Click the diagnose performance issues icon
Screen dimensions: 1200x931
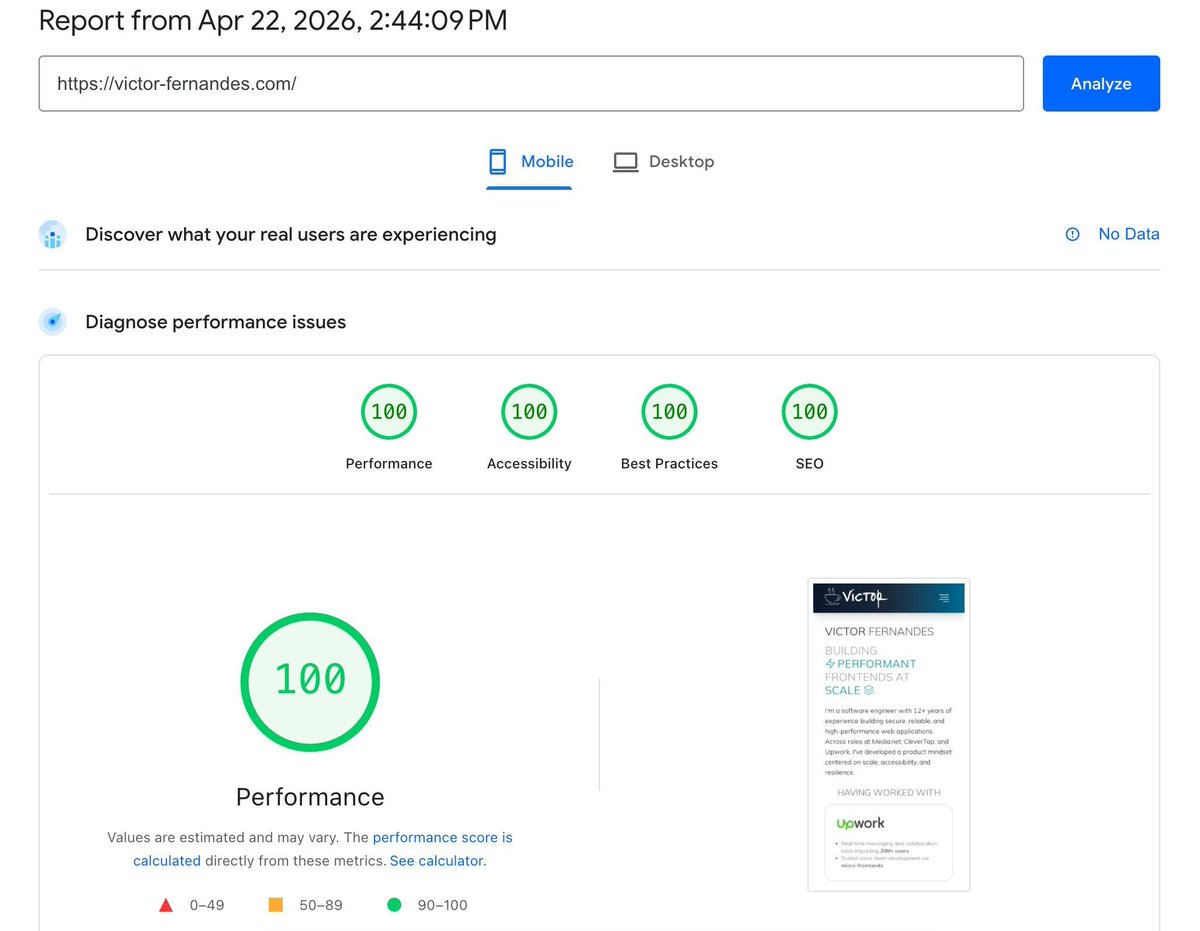pos(53,322)
